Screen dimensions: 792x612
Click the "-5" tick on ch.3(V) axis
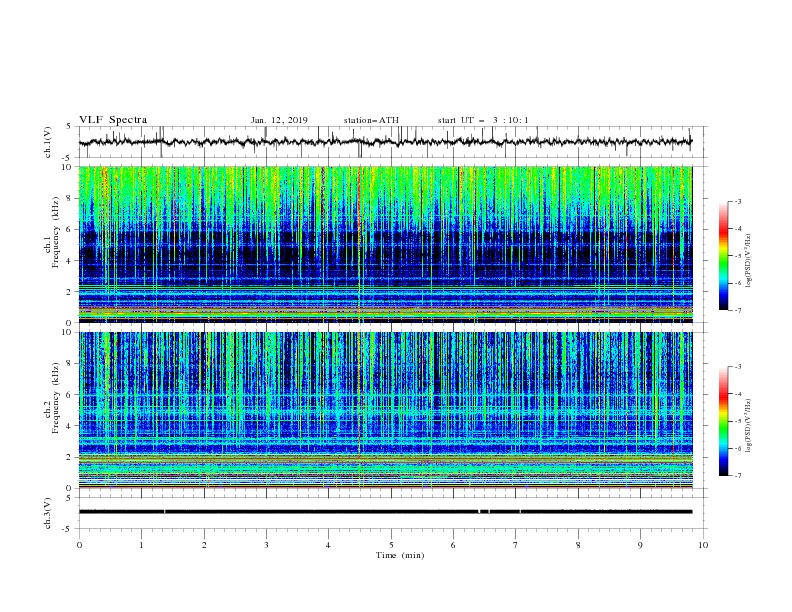[x=68, y=529]
